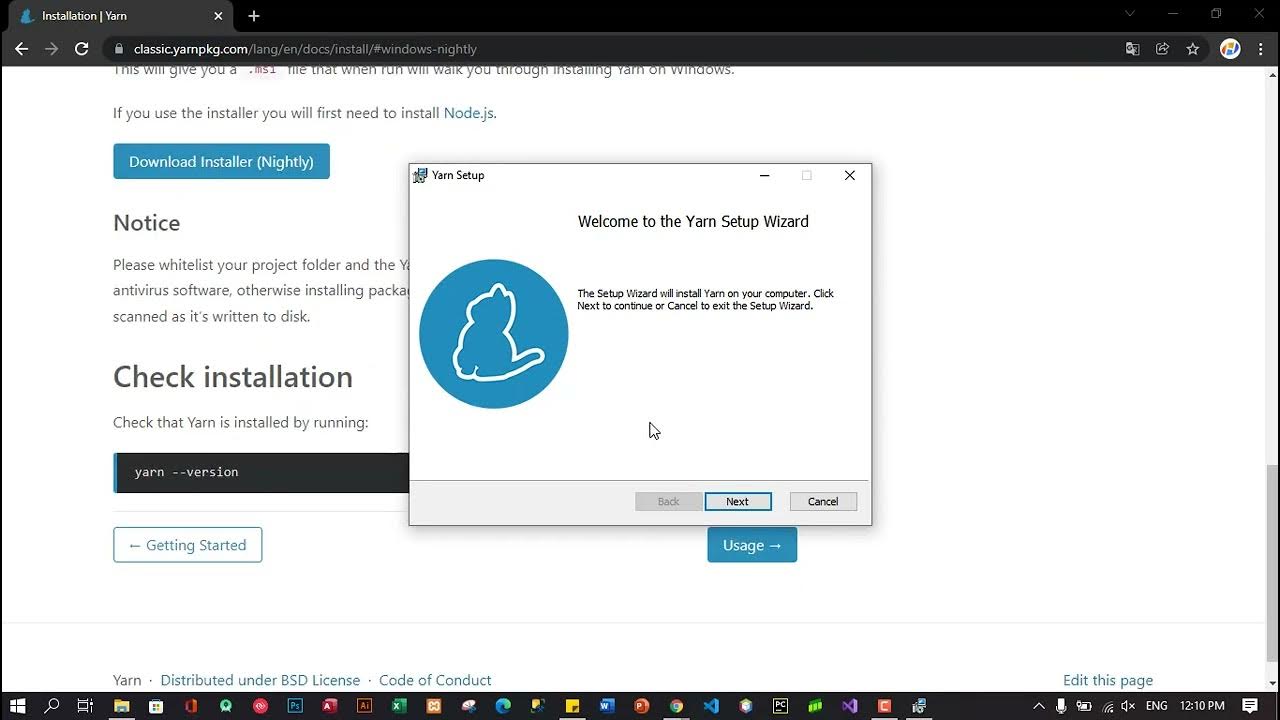Switch to Chrome on the taskbar
The height and width of the screenshot is (720, 1280).
676,706
